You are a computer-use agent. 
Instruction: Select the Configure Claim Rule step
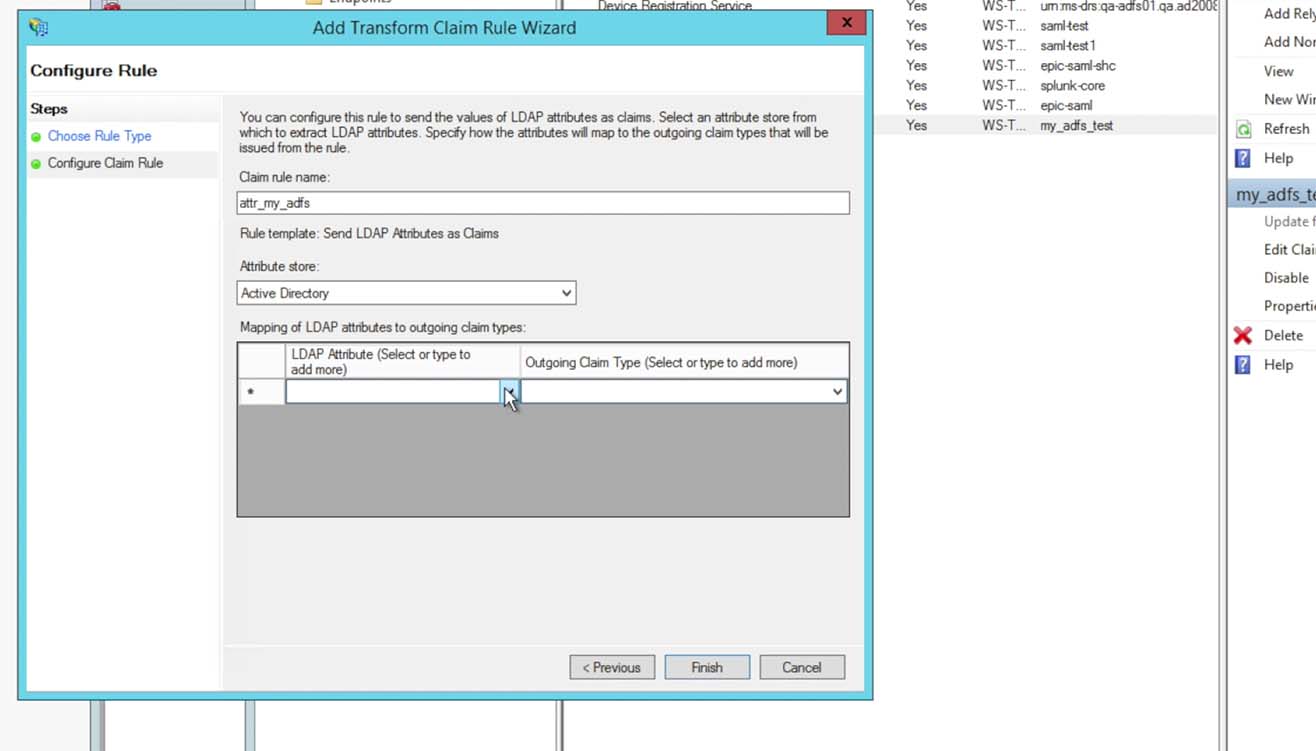pyautogui.click(x=105, y=163)
